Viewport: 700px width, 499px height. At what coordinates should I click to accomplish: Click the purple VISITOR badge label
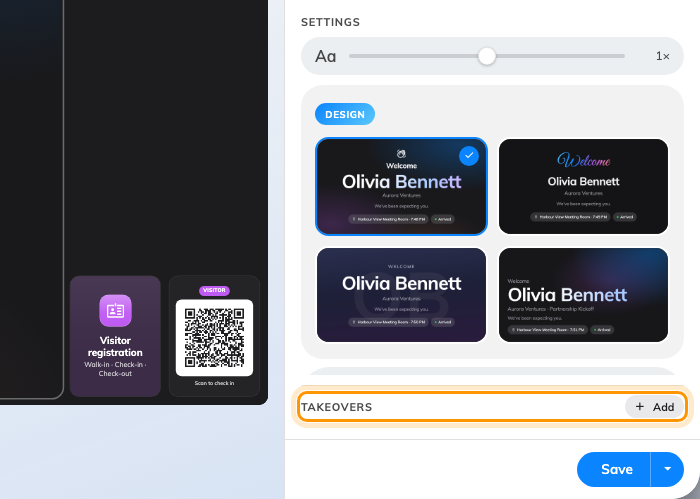click(214, 290)
